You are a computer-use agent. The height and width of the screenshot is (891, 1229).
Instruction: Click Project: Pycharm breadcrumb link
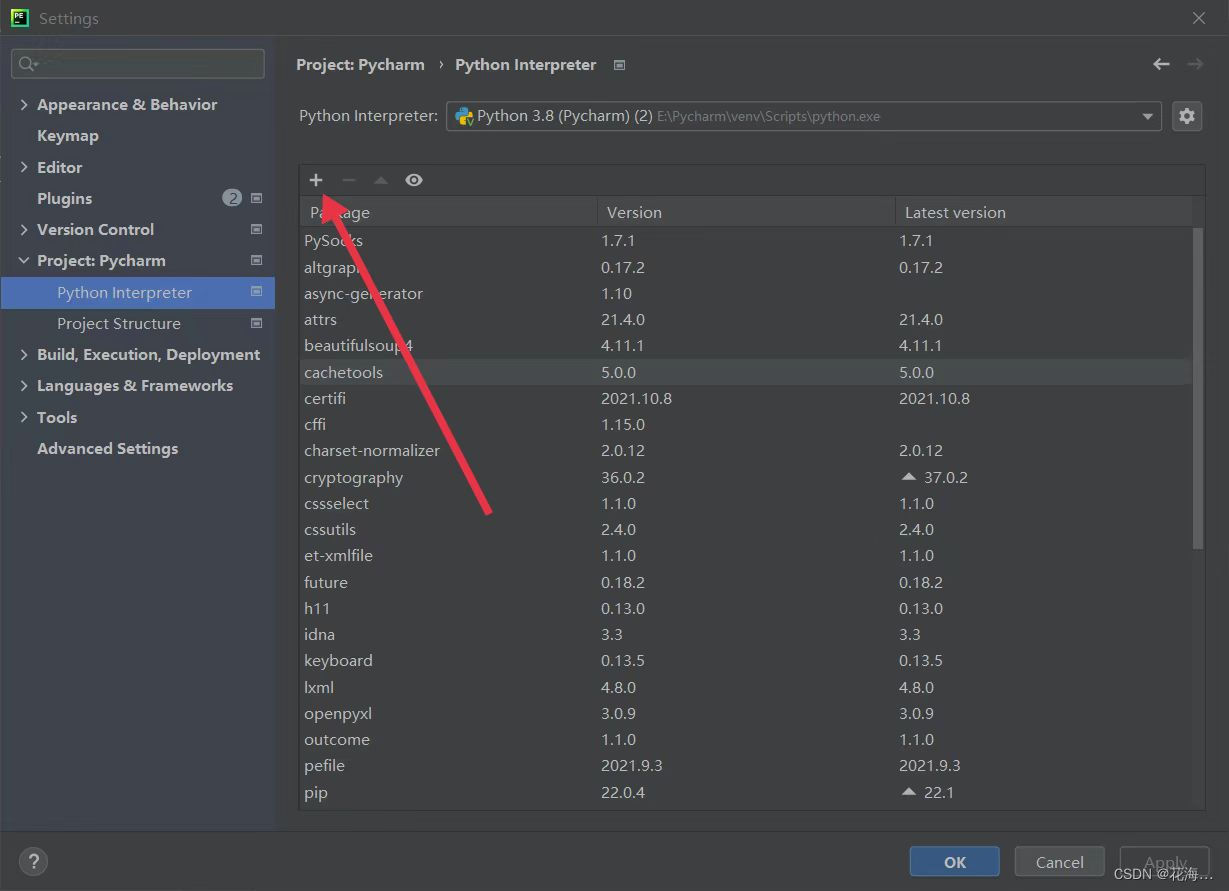360,64
